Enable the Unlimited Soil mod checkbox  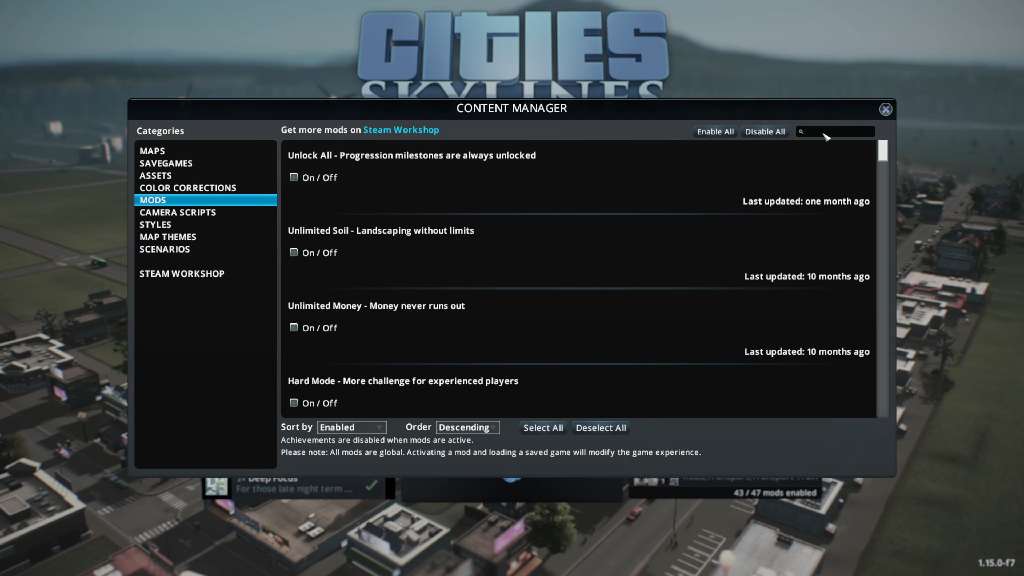click(294, 252)
